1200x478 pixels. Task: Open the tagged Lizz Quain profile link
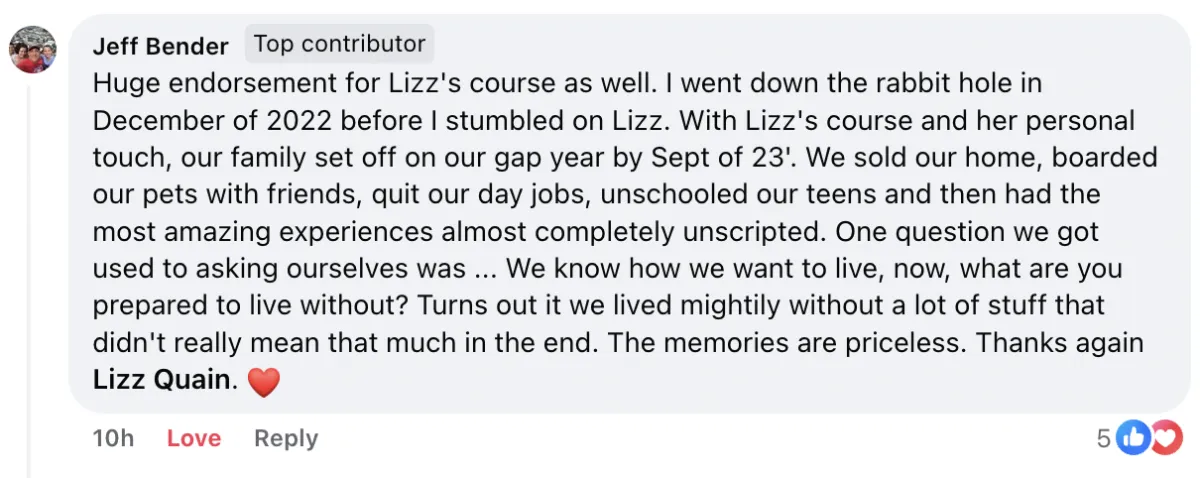pos(161,380)
